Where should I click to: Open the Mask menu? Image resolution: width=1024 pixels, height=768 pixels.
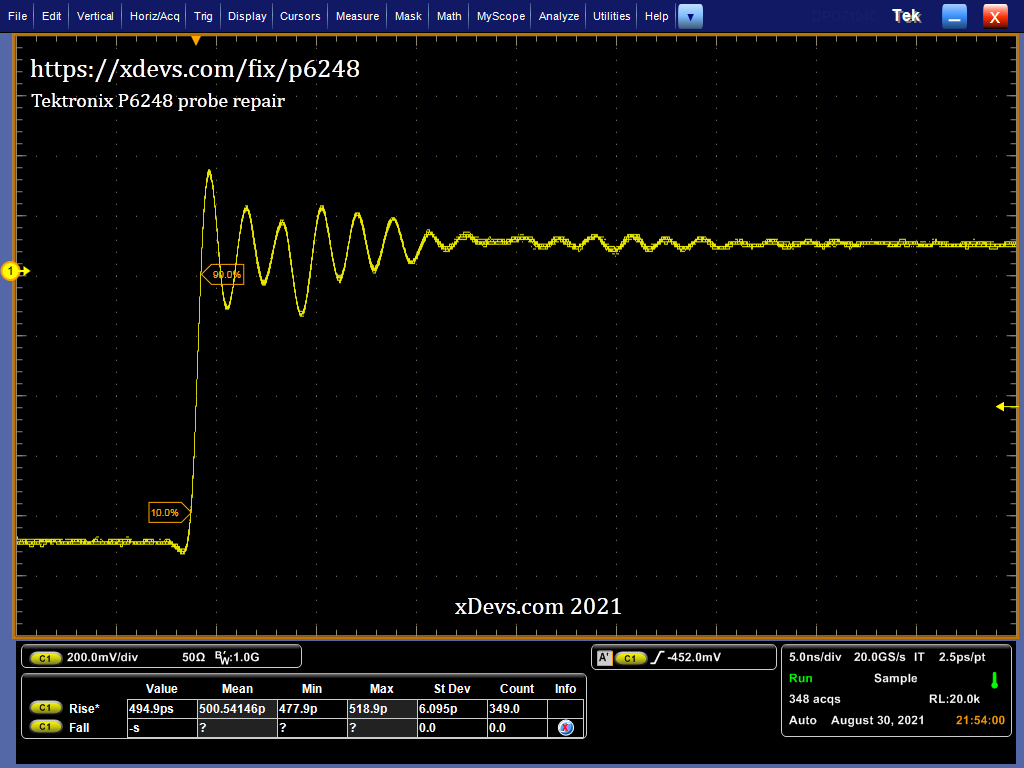pos(408,16)
